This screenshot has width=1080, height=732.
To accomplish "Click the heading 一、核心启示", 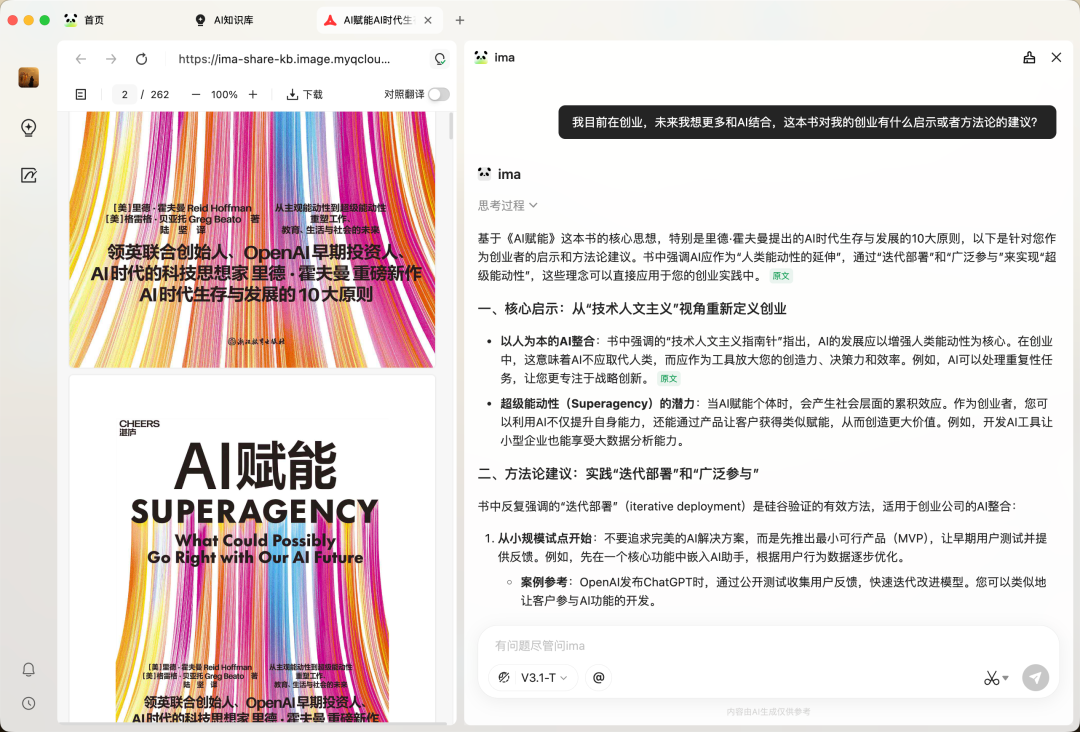I will pos(632,309).
